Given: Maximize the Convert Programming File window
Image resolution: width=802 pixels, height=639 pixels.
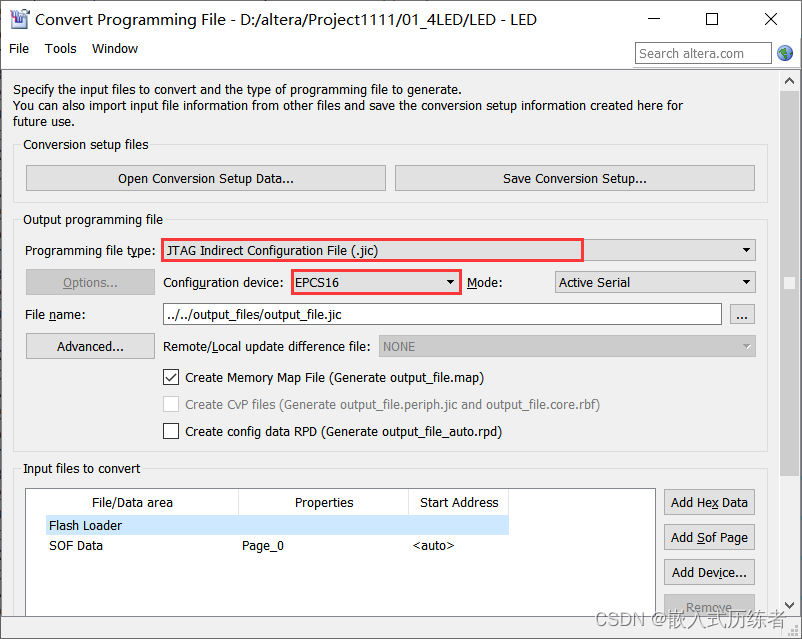Looking at the screenshot, I should pyautogui.click(x=711, y=19).
